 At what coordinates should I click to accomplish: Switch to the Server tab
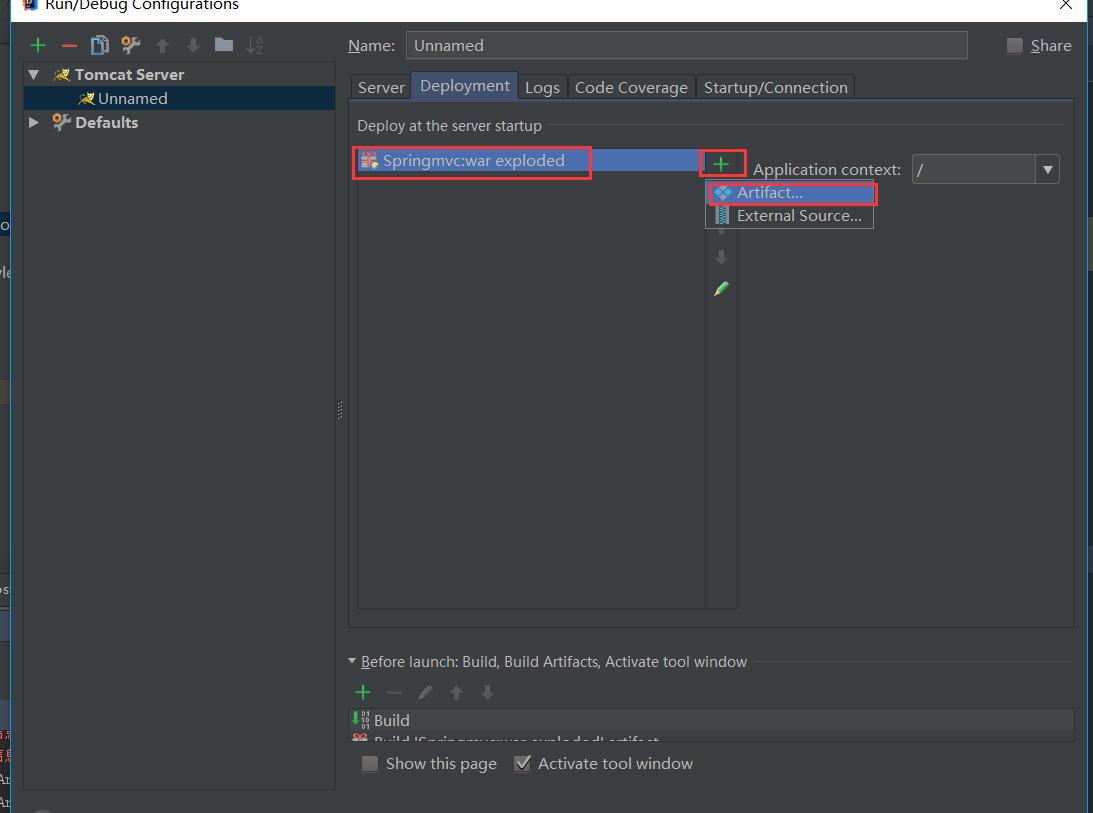point(381,88)
